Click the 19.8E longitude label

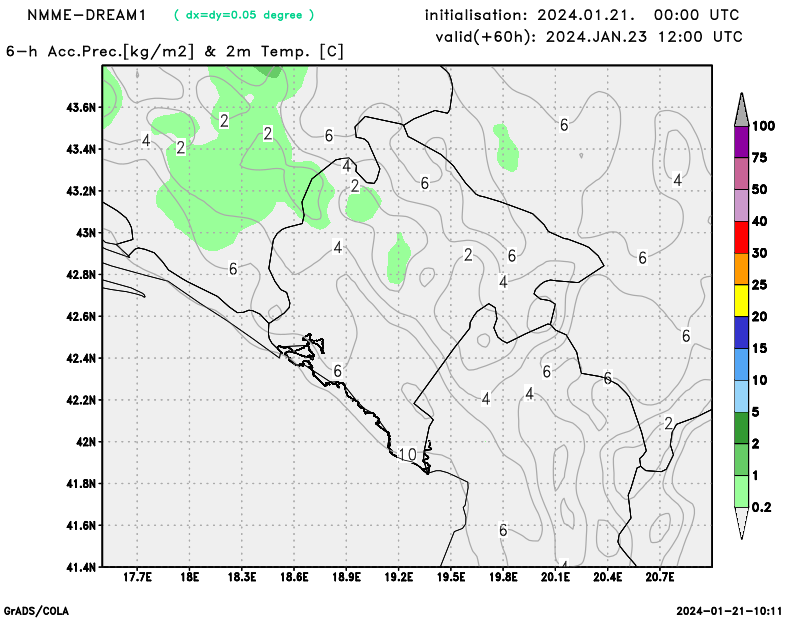point(503,577)
